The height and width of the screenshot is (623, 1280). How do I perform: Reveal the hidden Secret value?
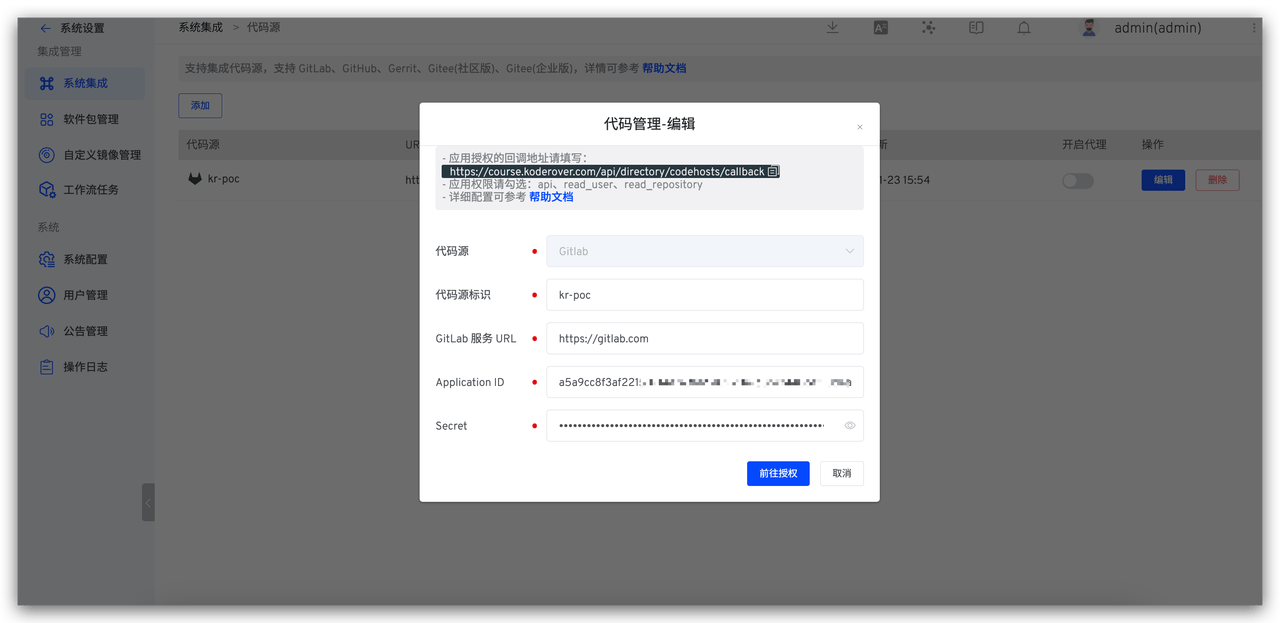coord(849,425)
